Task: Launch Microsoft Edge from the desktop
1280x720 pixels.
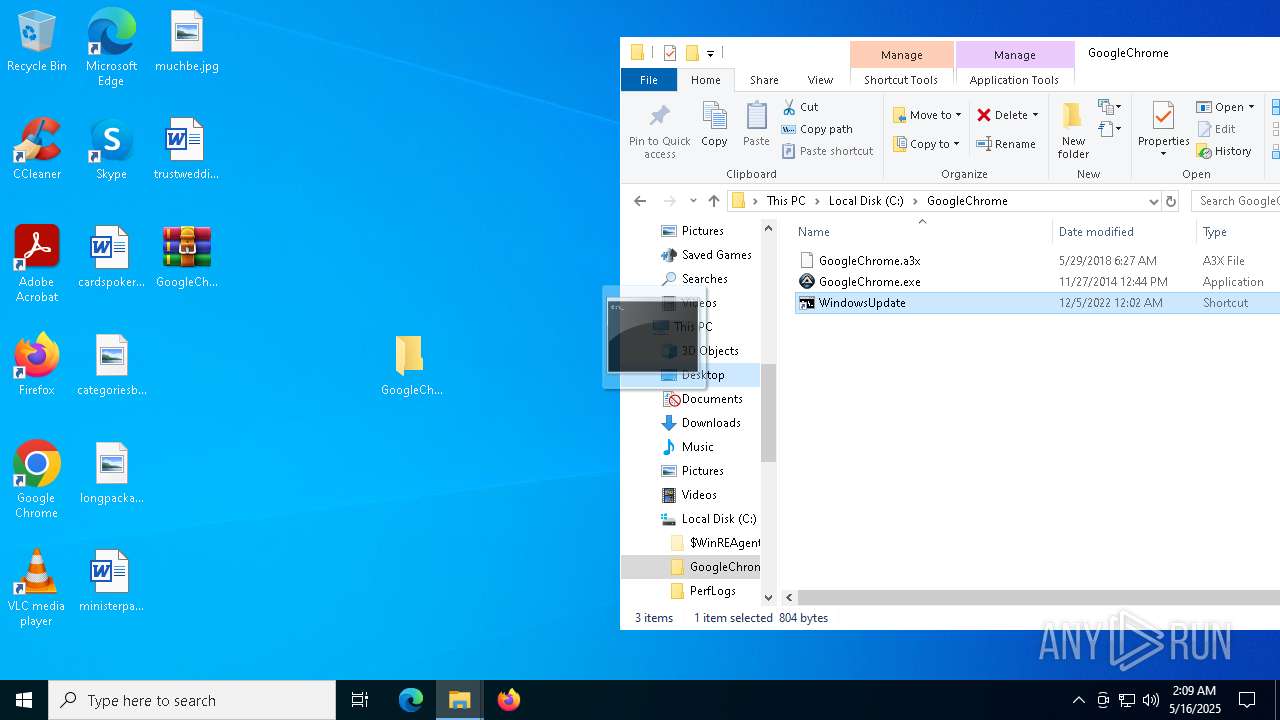Action: pos(111,48)
